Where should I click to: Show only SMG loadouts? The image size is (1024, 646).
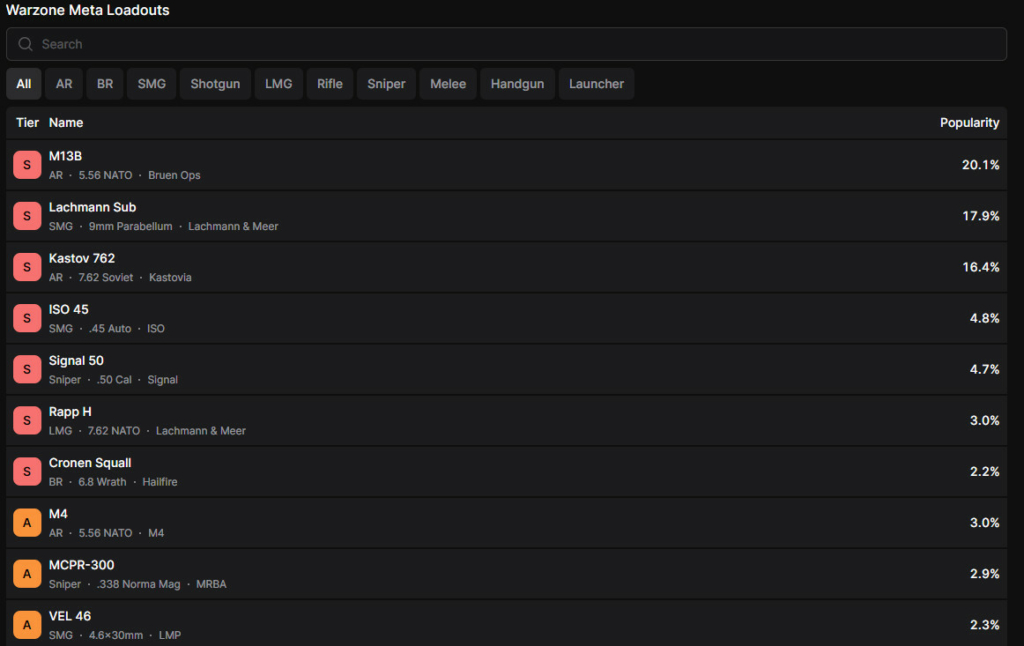tap(152, 84)
